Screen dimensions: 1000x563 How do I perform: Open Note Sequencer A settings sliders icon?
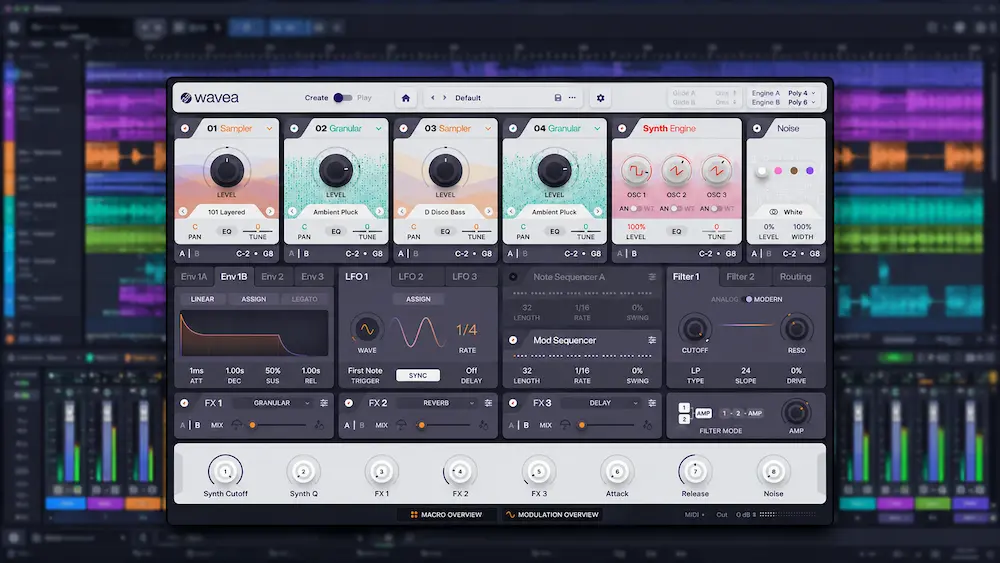[x=652, y=277]
